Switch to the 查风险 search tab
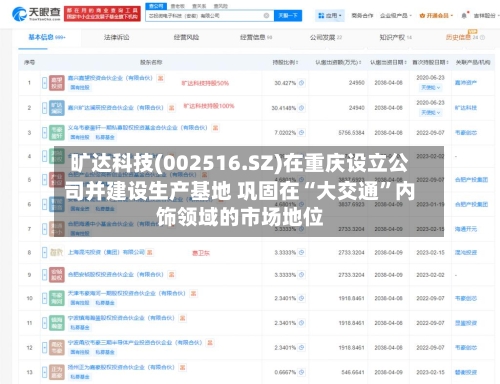The image size is (500, 384). pyautogui.click(x=220, y=6)
